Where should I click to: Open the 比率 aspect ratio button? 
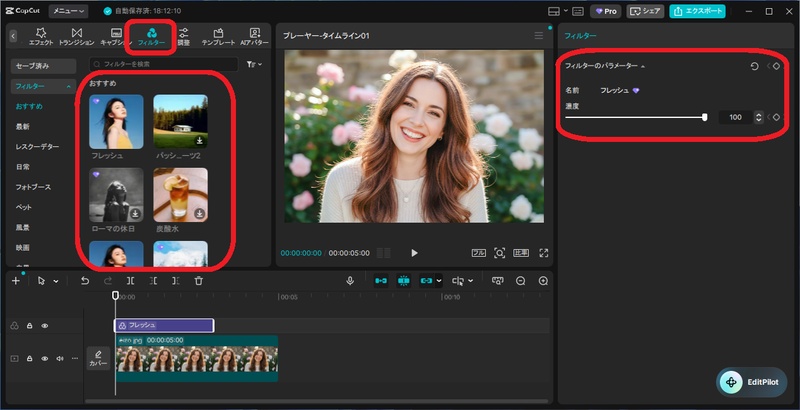click(x=521, y=253)
